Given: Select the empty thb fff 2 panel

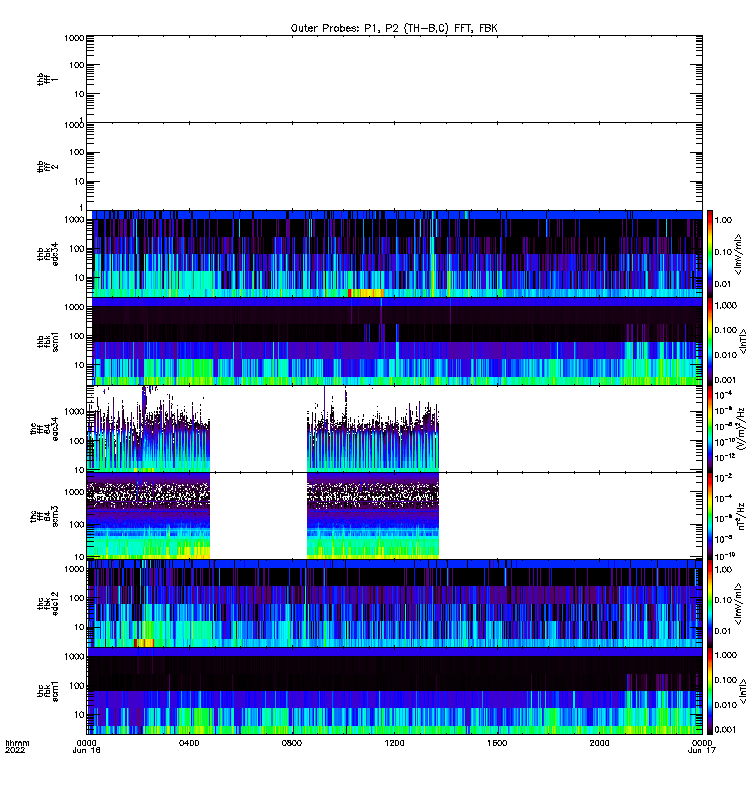Looking at the screenshot, I should point(394,166).
